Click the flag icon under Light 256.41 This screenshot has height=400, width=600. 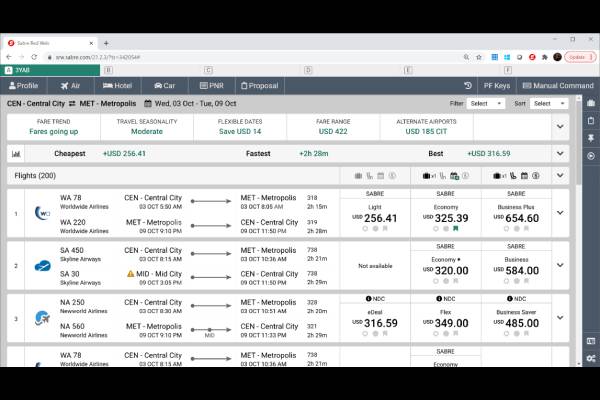coord(385,229)
